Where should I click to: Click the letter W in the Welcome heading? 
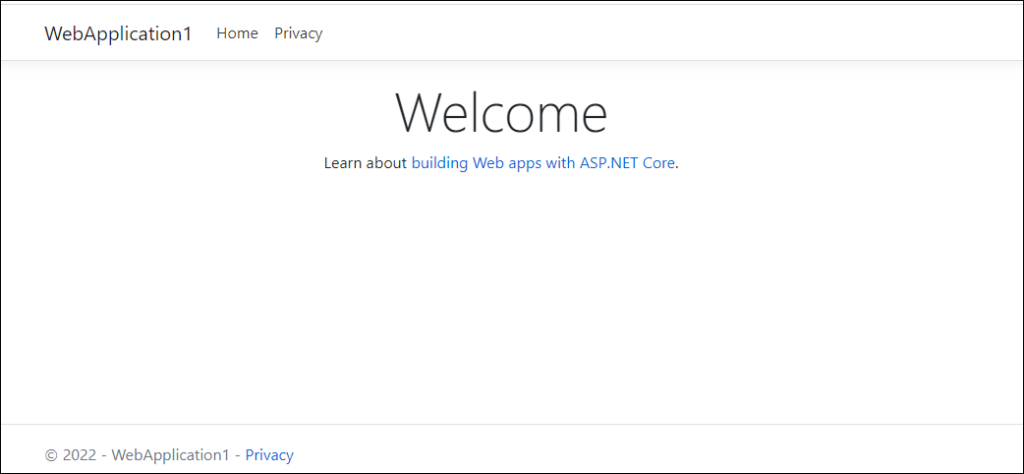418,112
